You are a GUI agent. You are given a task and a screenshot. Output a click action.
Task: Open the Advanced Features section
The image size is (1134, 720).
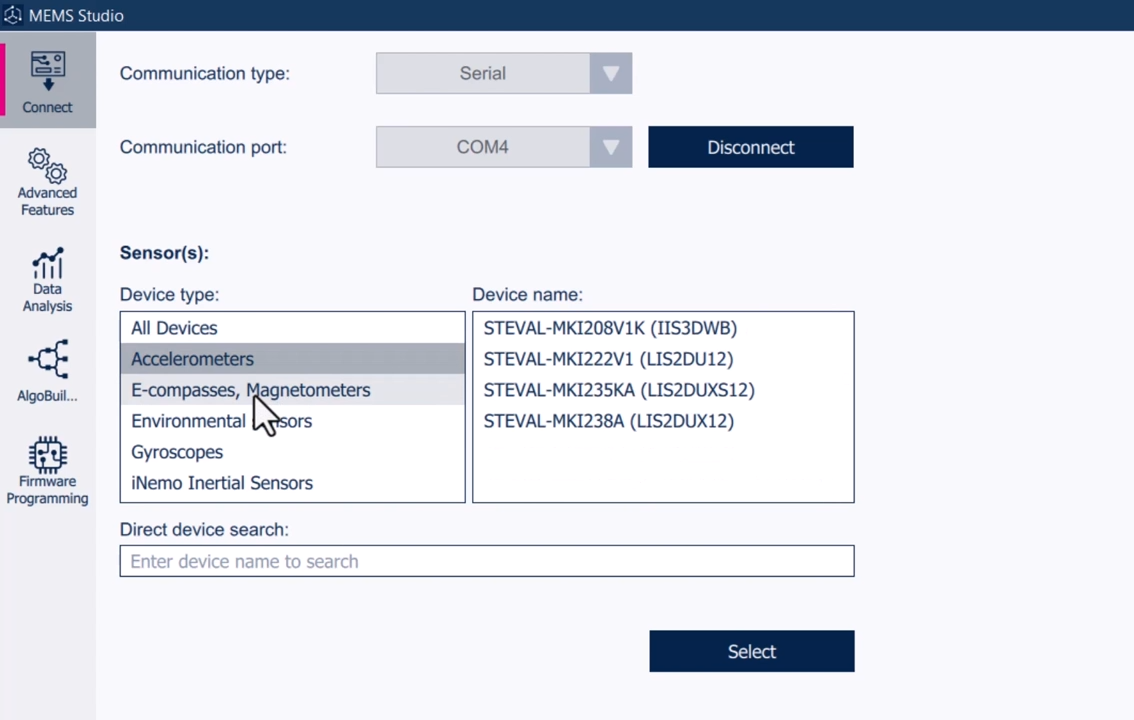pos(47,180)
